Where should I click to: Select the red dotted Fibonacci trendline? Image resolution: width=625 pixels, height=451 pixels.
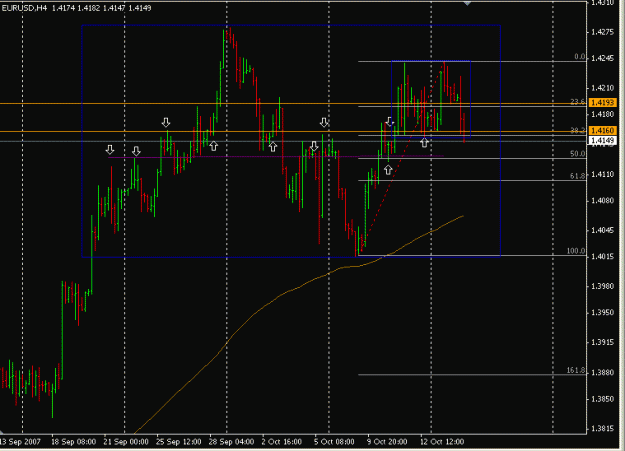(x=403, y=158)
